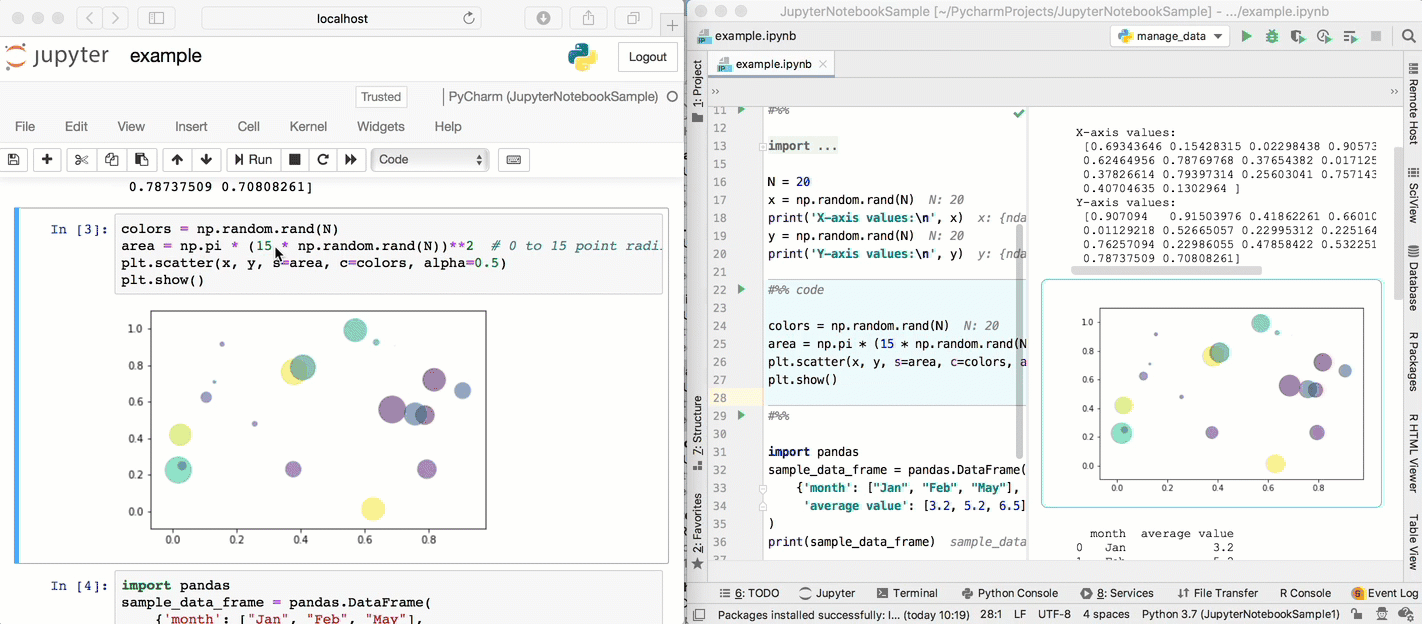This screenshot has height=624, width=1422.
Task: Expand PyCharm preview pane right double chevron
Action: click(x=1394, y=92)
